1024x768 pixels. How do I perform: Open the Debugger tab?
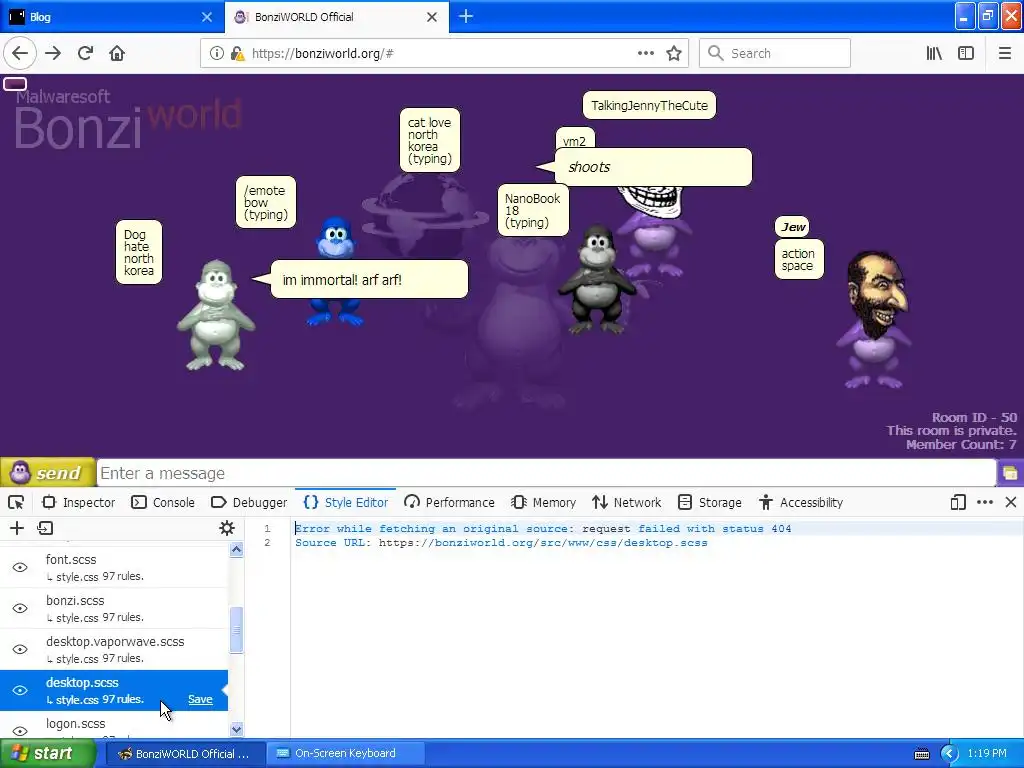click(249, 502)
